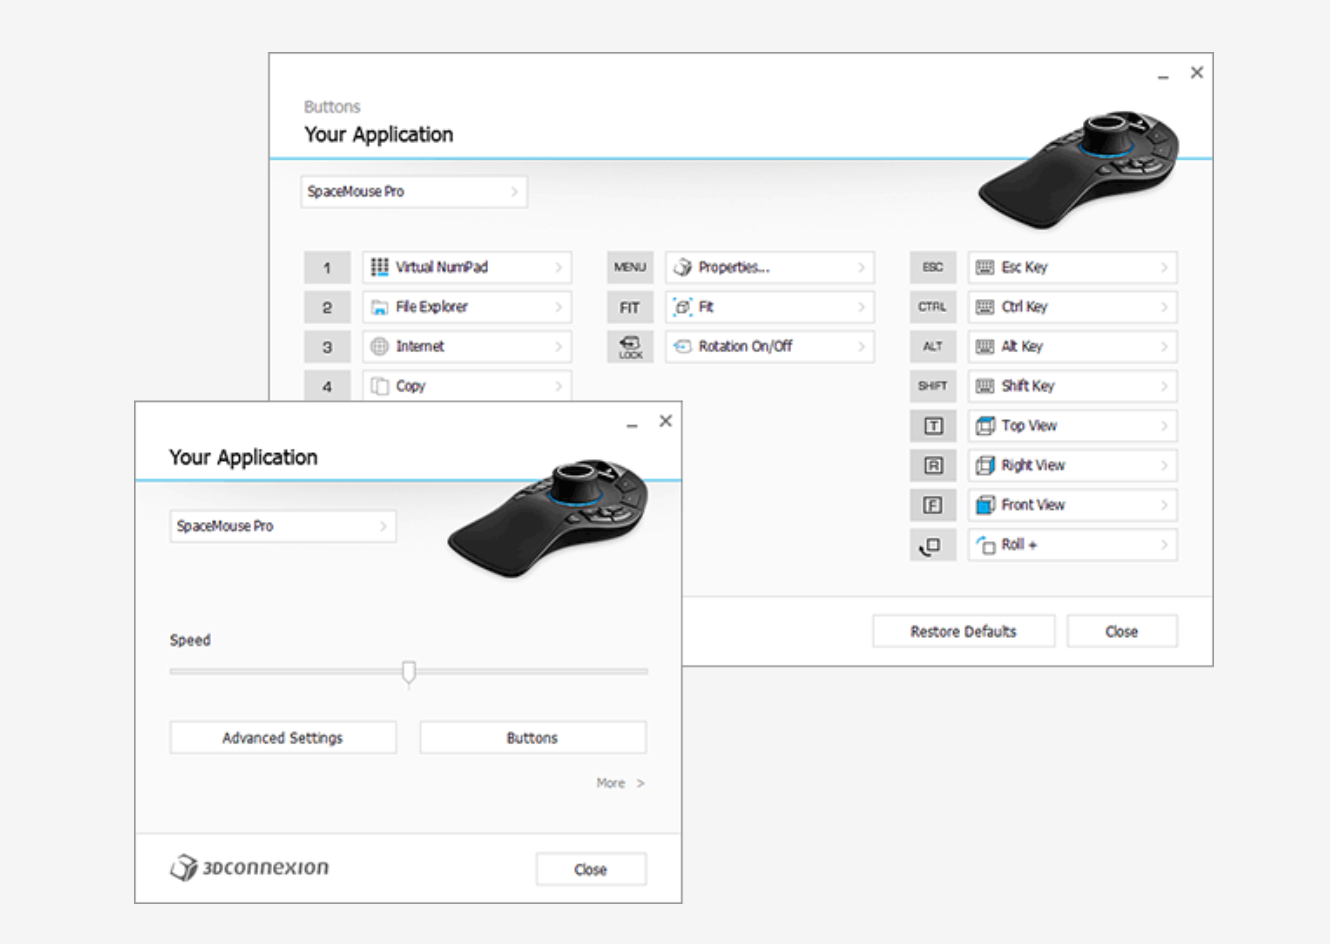Select the roll view hardware button label

click(x=933, y=545)
